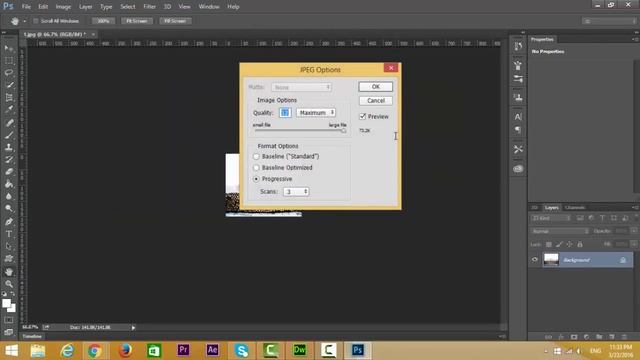Expand the status bar info arrow

click(133, 327)
